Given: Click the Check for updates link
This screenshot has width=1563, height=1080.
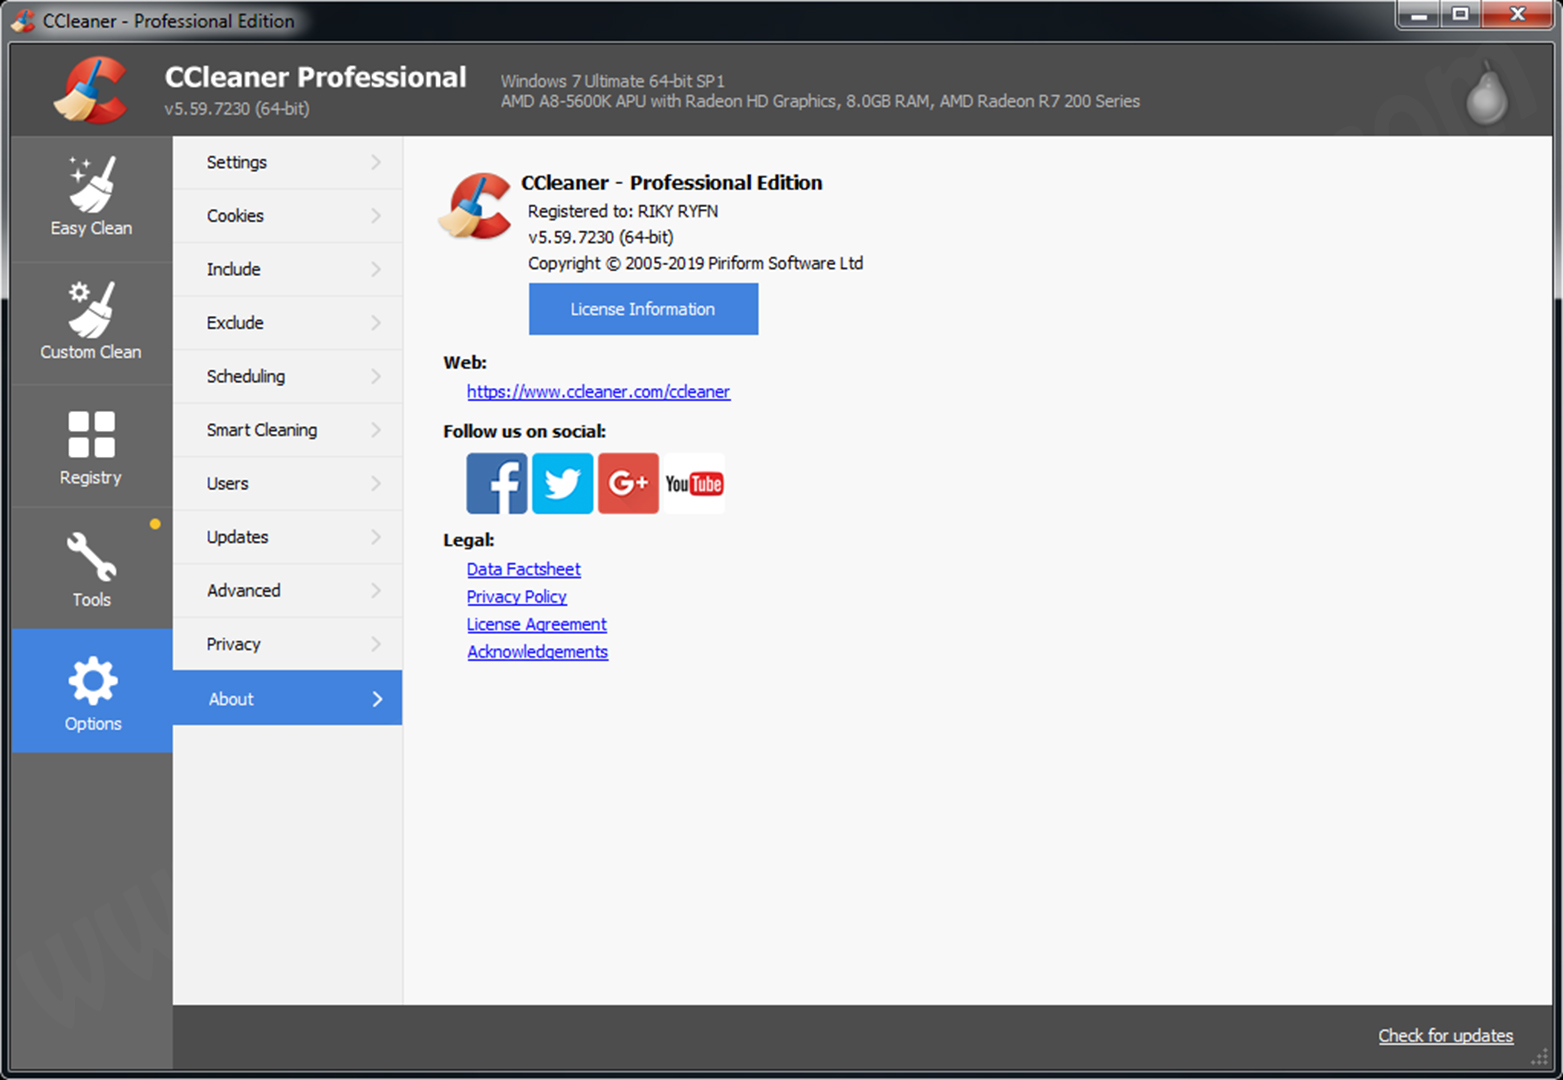Looking at the screenshot, I should pos(1445,1036).
